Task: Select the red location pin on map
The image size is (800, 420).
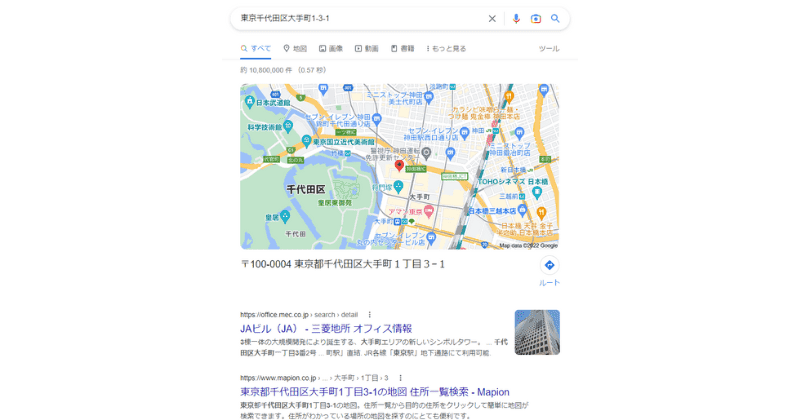Action: (399, 165)
